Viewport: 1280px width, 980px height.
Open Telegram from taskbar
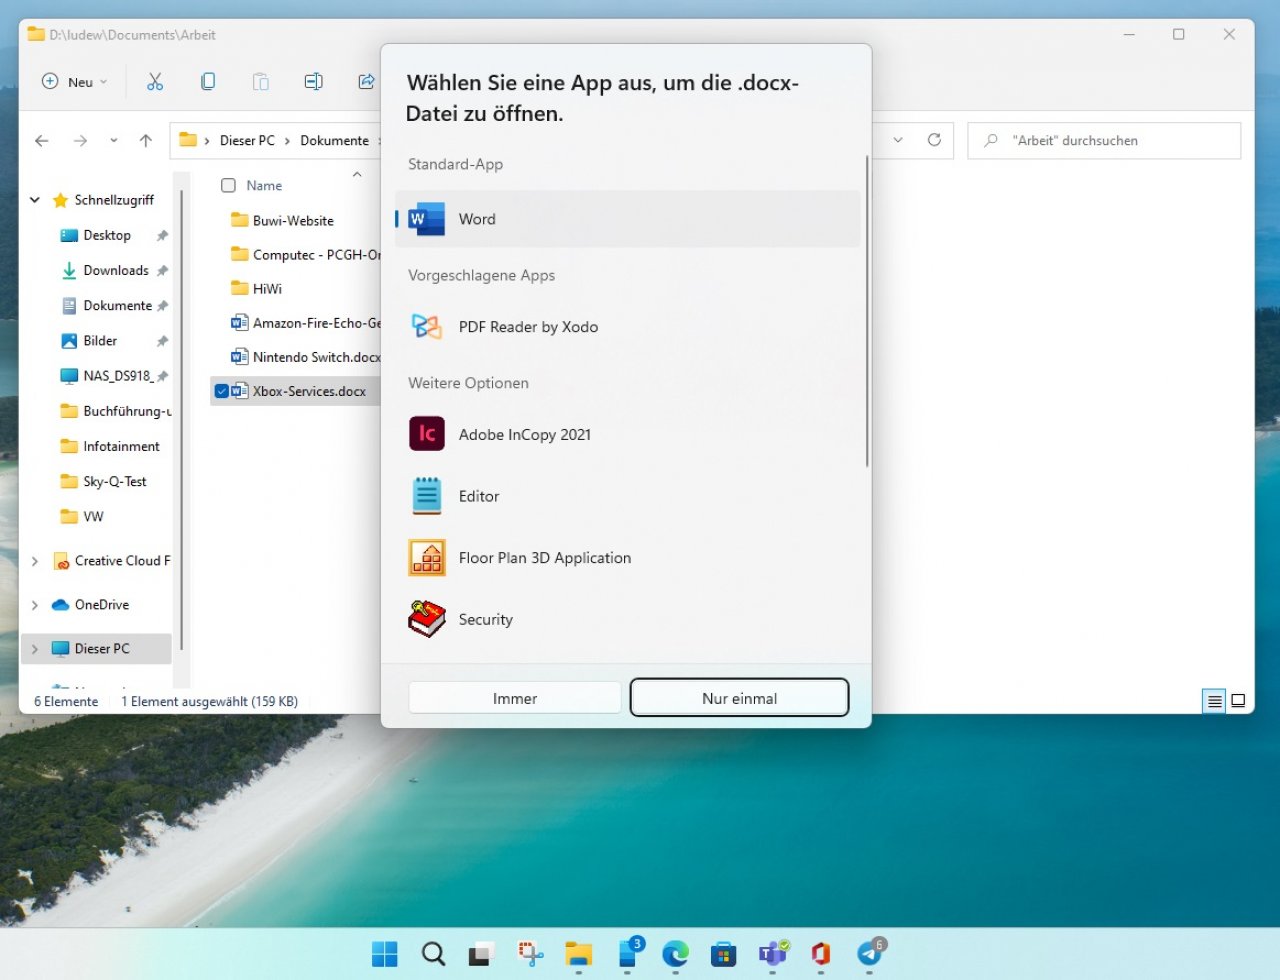869,954
